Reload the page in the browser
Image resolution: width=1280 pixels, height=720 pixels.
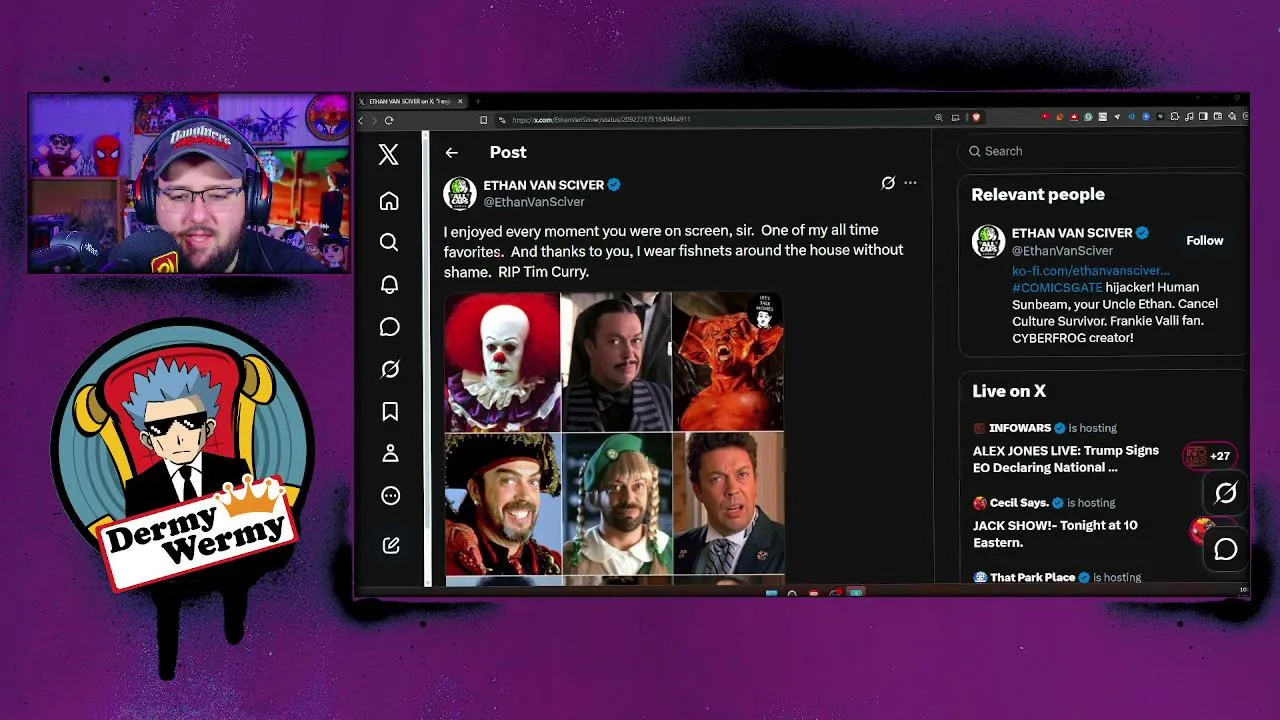pos(389,120)
